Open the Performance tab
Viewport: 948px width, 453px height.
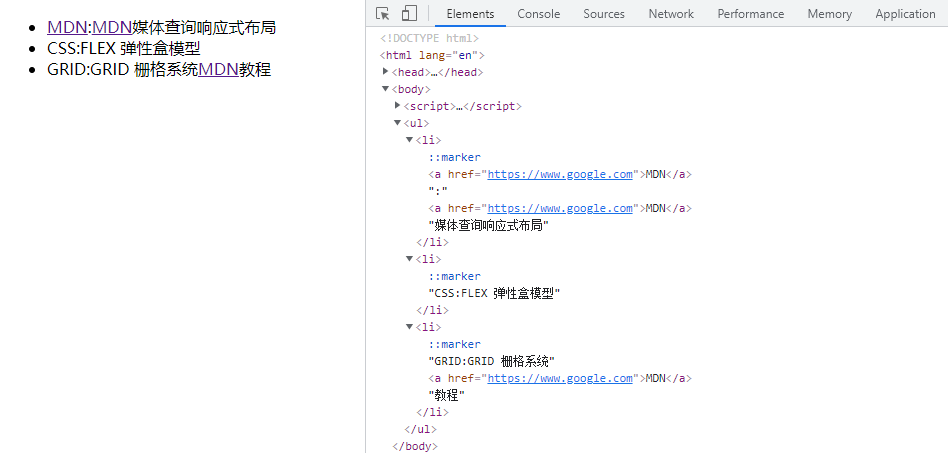(751, 13)
